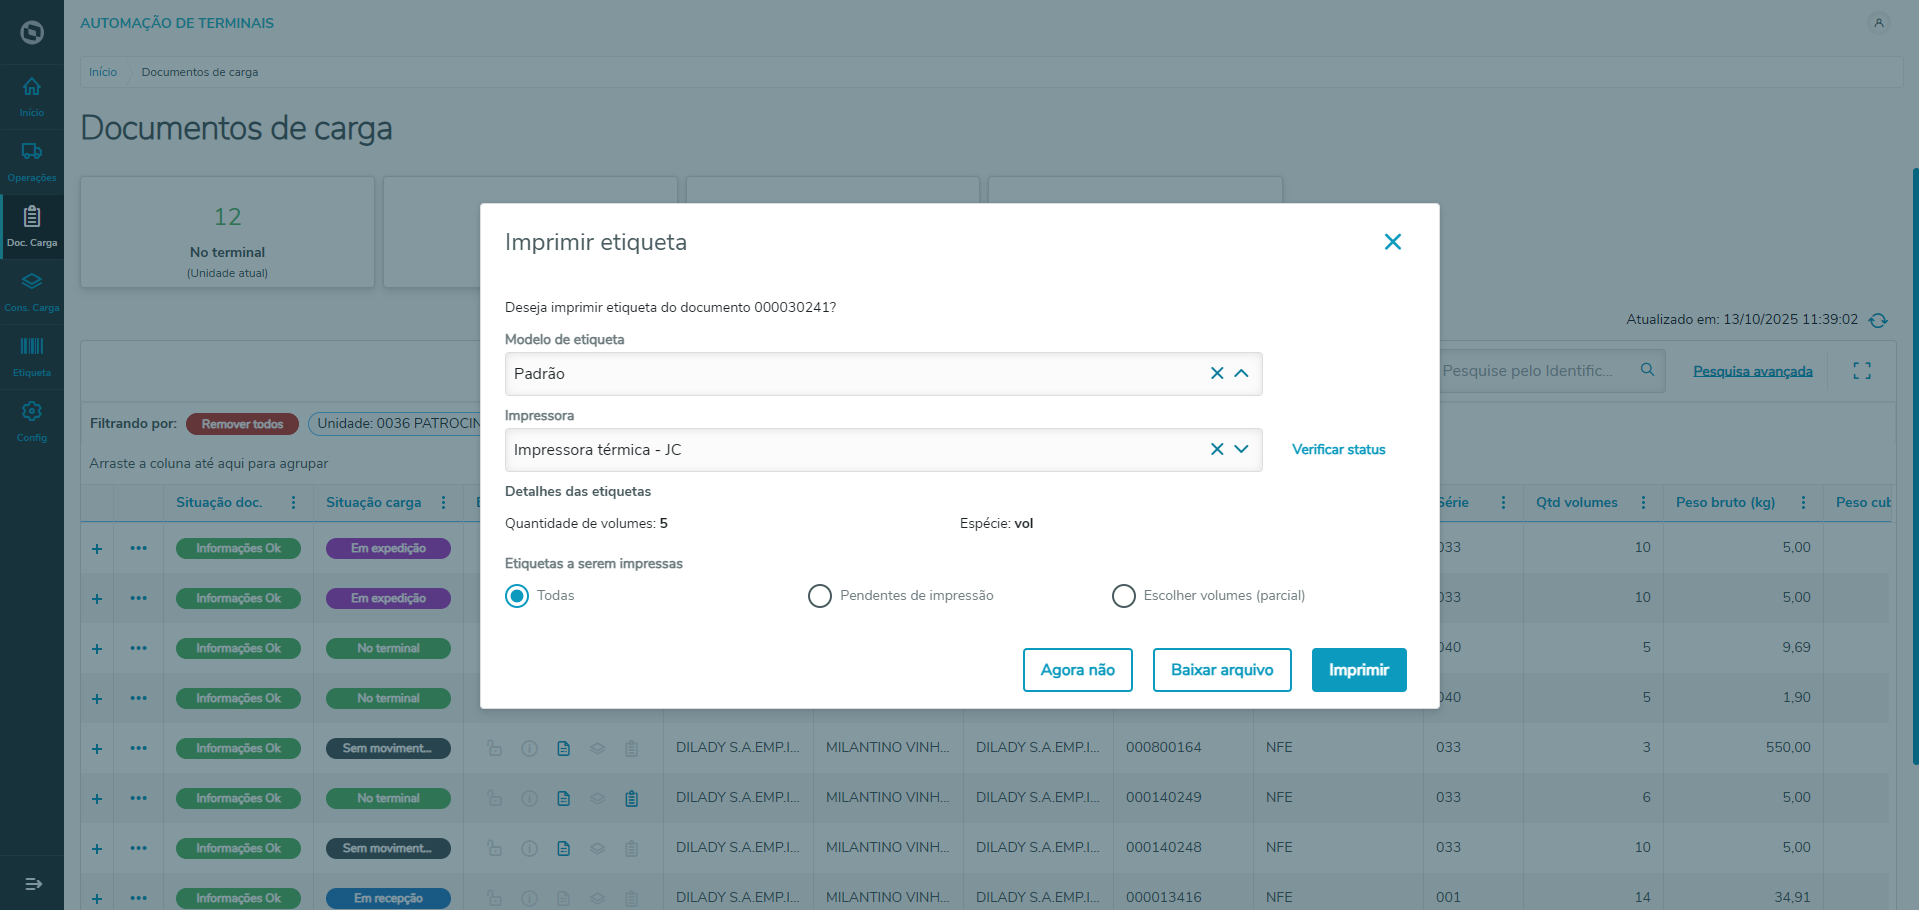
Task: Clear the Padrão label model selection
Action: tap(1217, 373)
